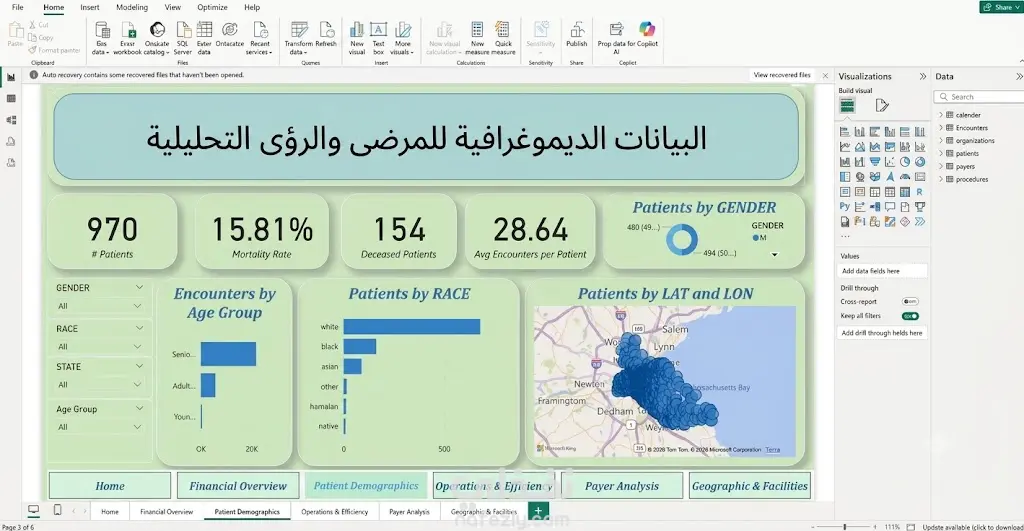Add a new report page with plus button
This screenshot has height=531, width=1024.
[x=537, y=511]
